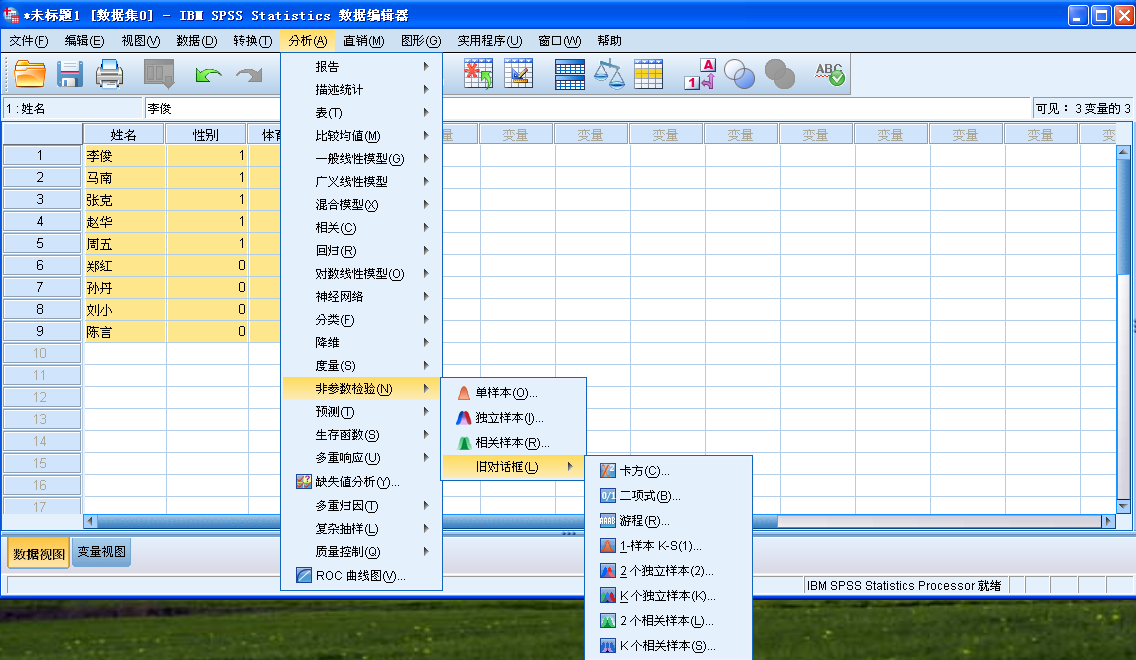Click the Show All Variables gray circles icon
Image resolution: width=1136 pixels, height=660 pixels.
780,74
